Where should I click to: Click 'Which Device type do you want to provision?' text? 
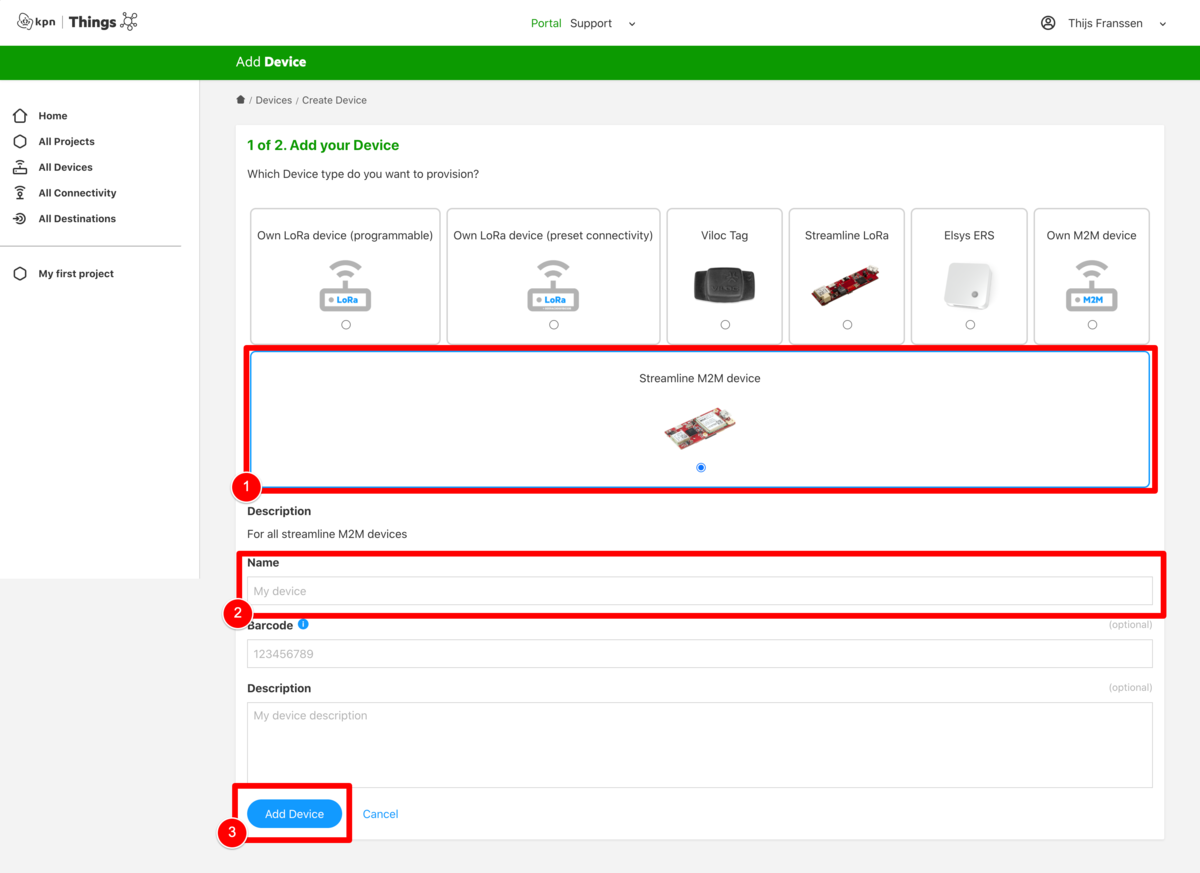click(x=363, y=174)
